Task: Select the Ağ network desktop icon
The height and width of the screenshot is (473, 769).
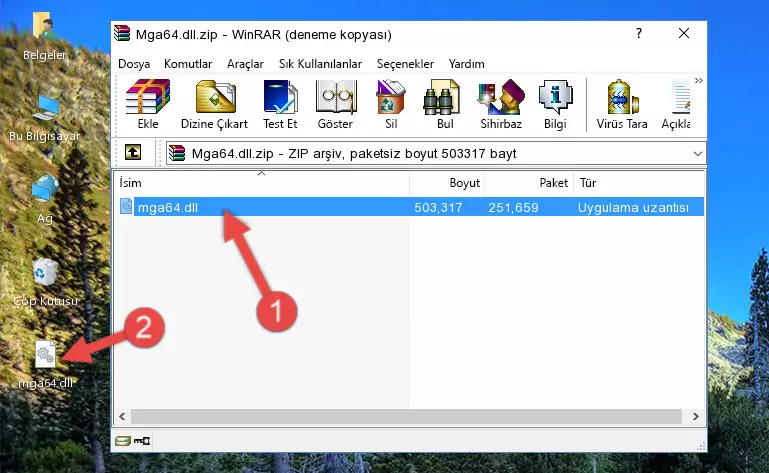Action: [45, 200]
